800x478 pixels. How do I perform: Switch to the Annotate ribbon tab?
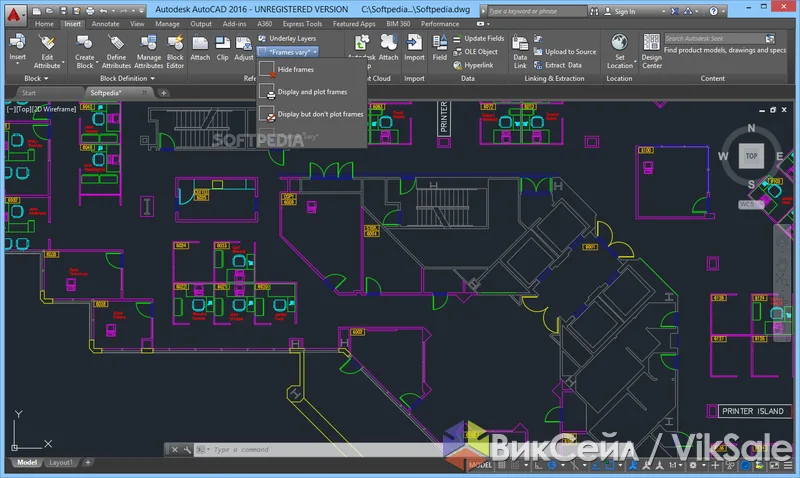pyautogui.click(x=106, y=24)
